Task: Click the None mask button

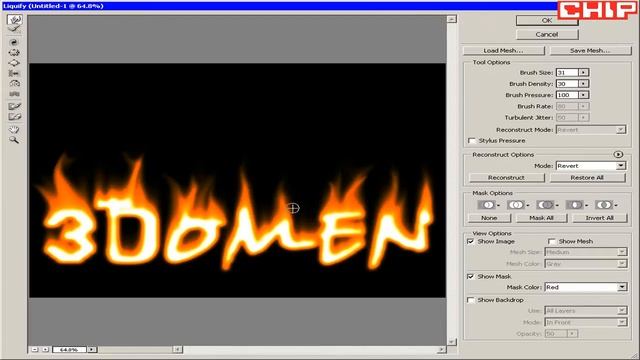Action: 489,218
